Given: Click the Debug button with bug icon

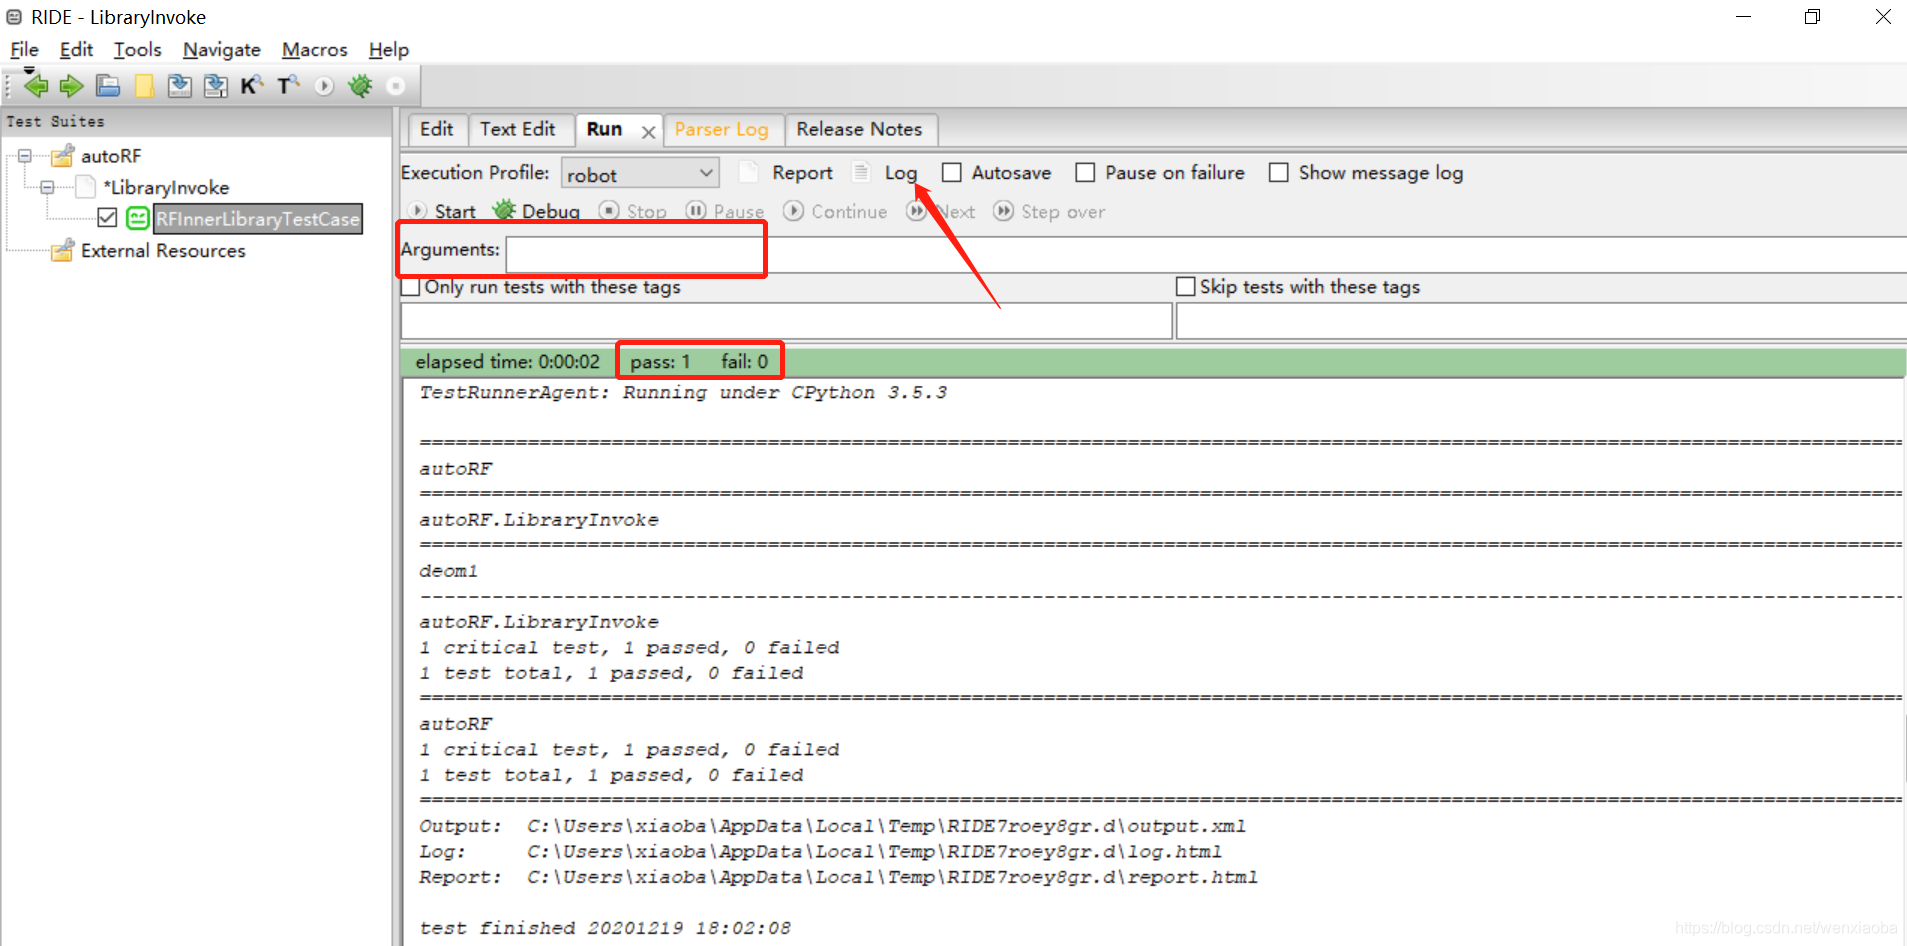Looking at the screenshot, I should coord(536,211).
